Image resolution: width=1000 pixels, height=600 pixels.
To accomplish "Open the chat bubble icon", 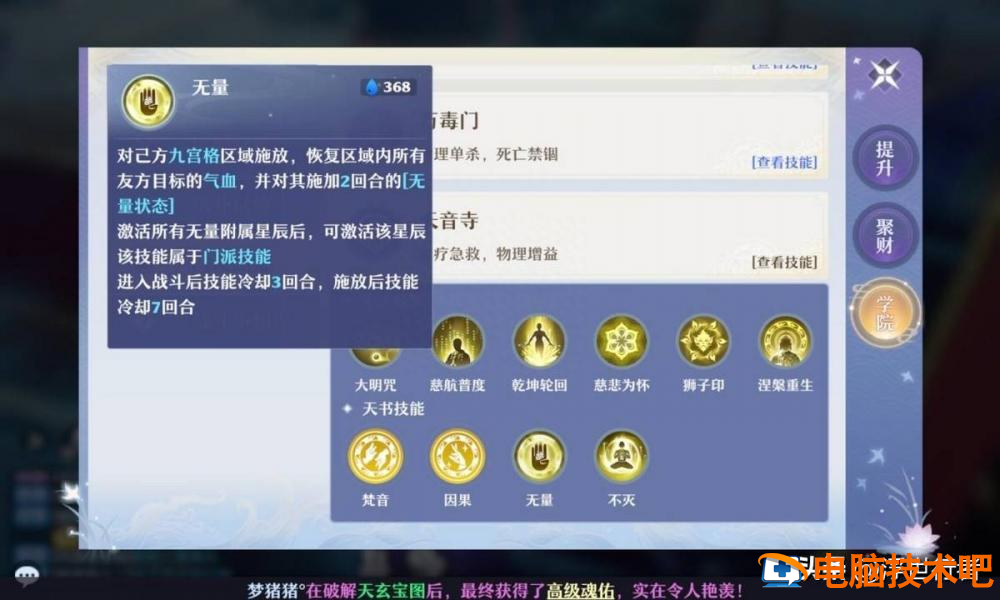I will click(x=27, y=576).
